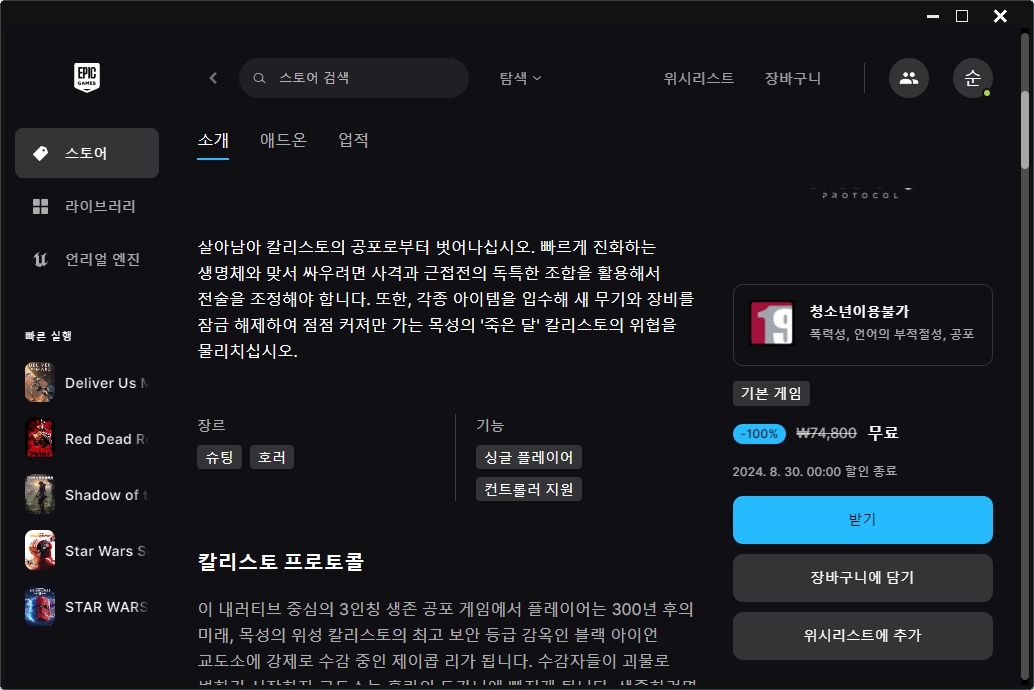Select the 컨트롤러 지원 feature tag

(x=529, y=489)
